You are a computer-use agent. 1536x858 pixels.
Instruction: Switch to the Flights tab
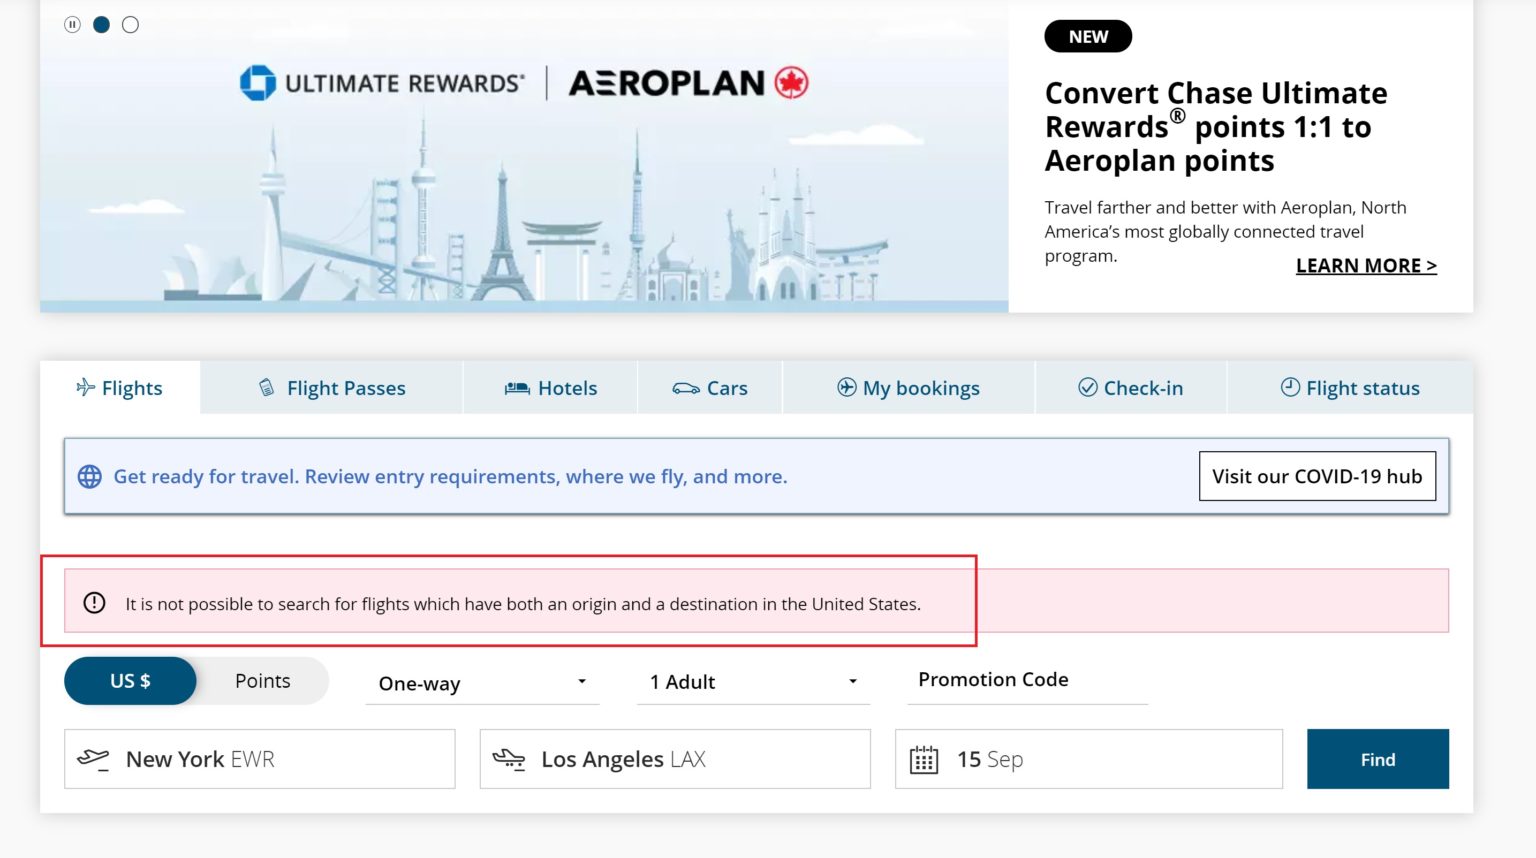[x=119, y=388]
